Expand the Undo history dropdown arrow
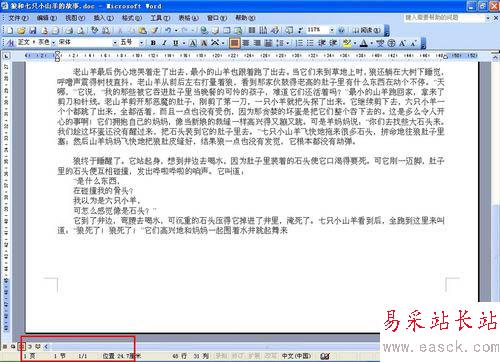The image size is (500, 362). (175, 31)
